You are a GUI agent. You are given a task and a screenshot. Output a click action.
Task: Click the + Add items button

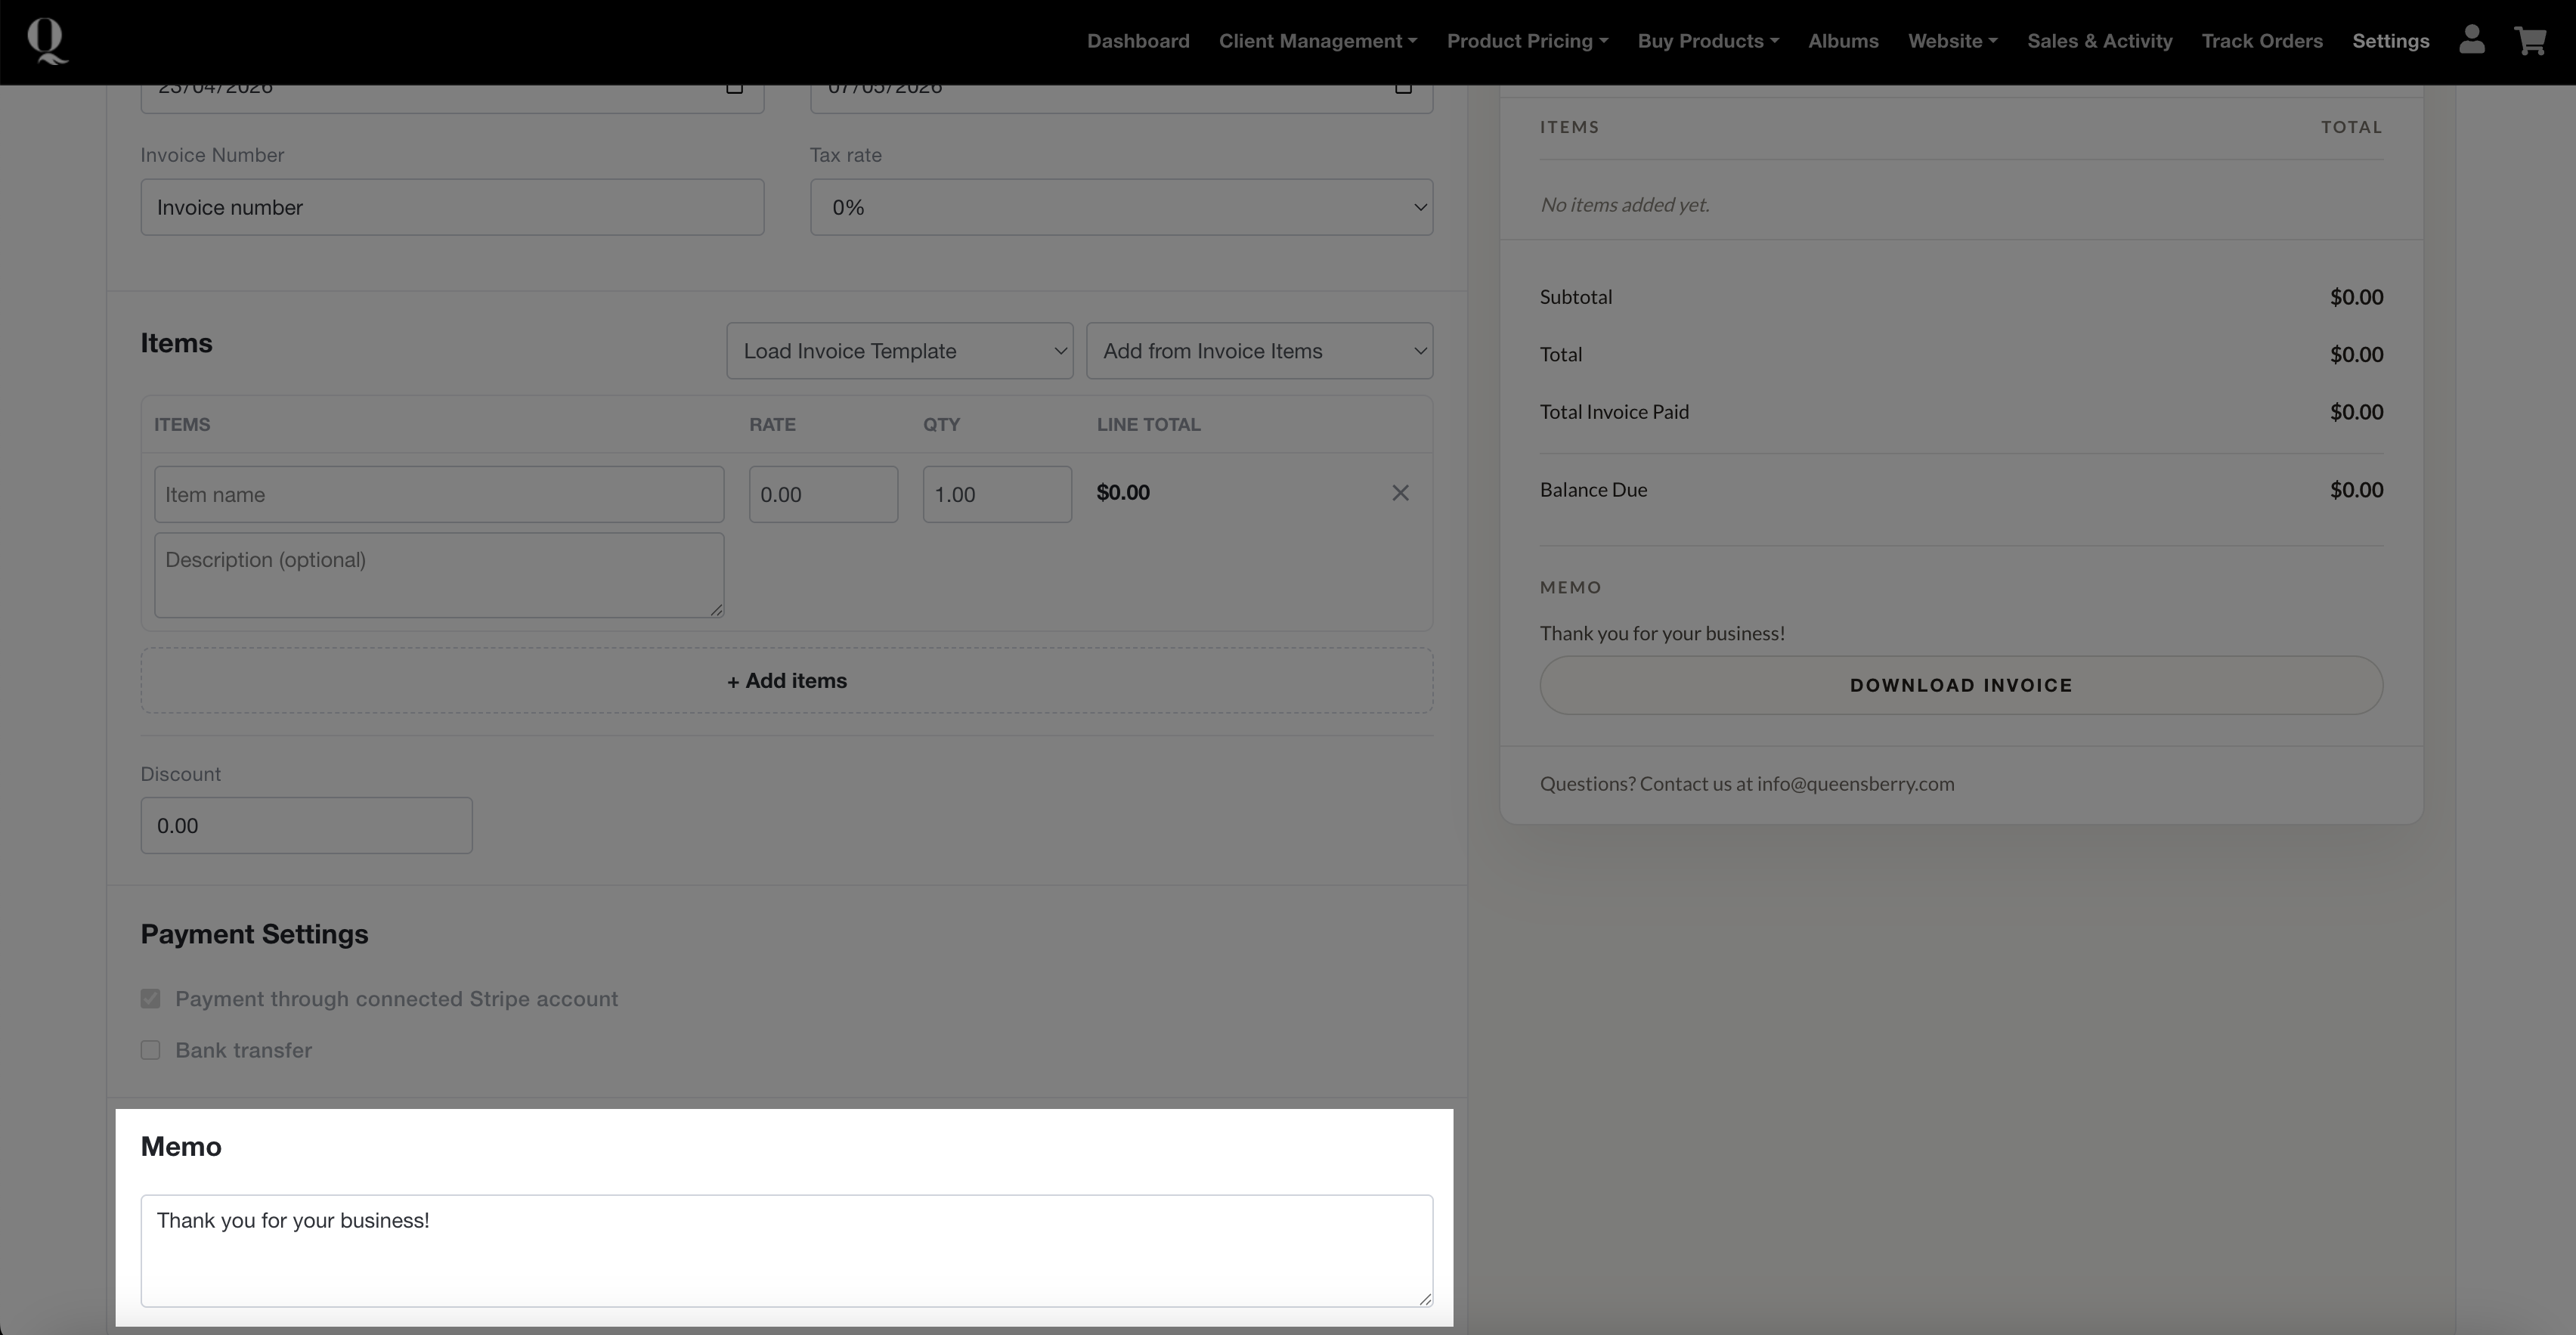pyautogui.click(x=786, y=681)
